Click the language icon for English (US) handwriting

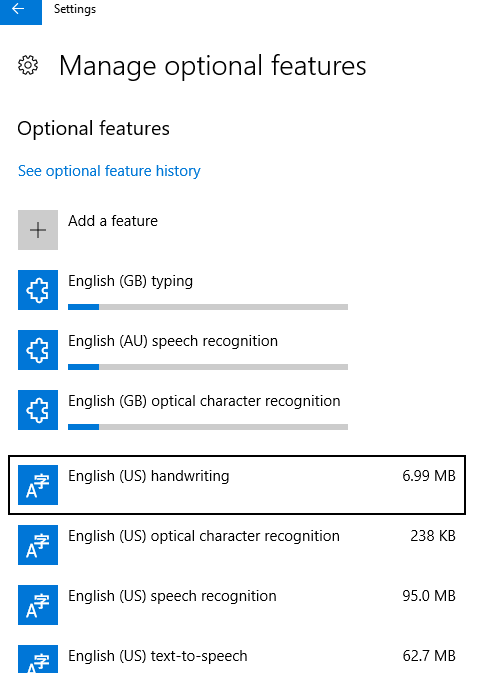[x=38, y=485]
